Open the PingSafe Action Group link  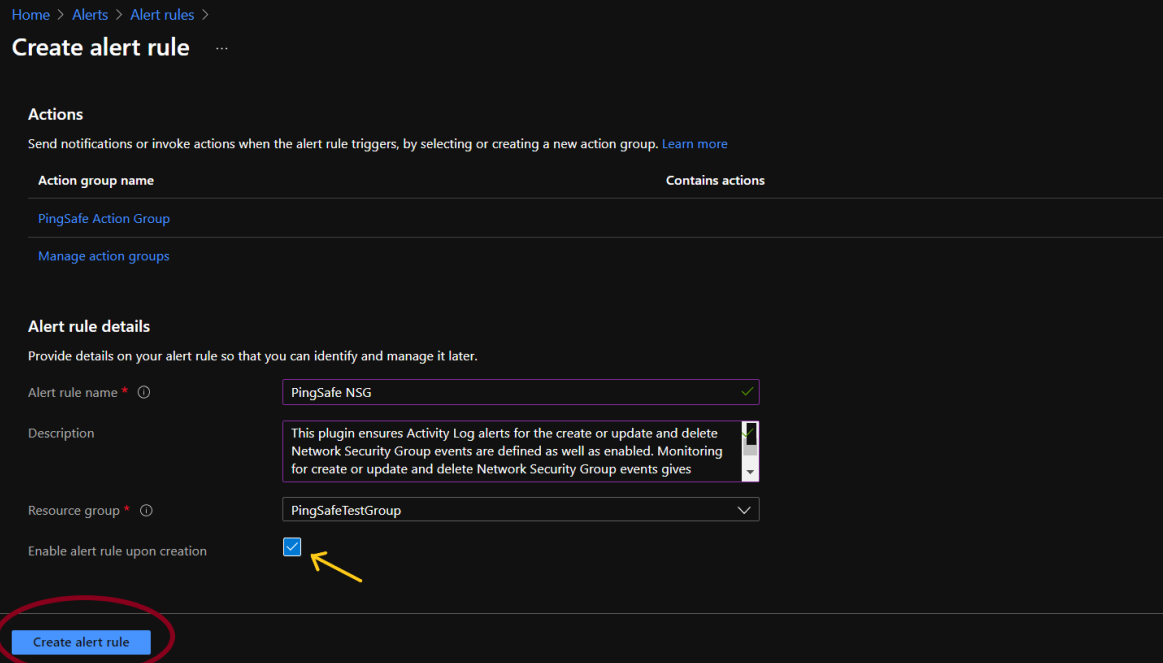pos(104,218)
